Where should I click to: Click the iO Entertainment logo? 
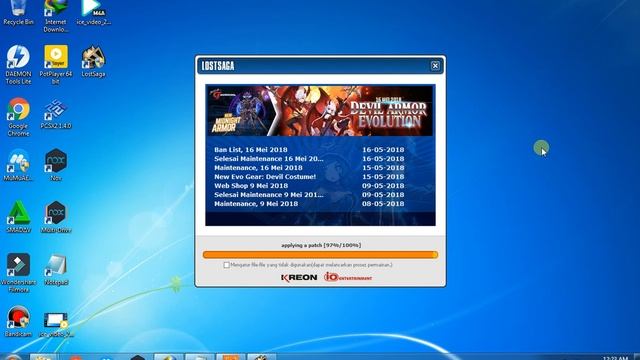point(348,277)
